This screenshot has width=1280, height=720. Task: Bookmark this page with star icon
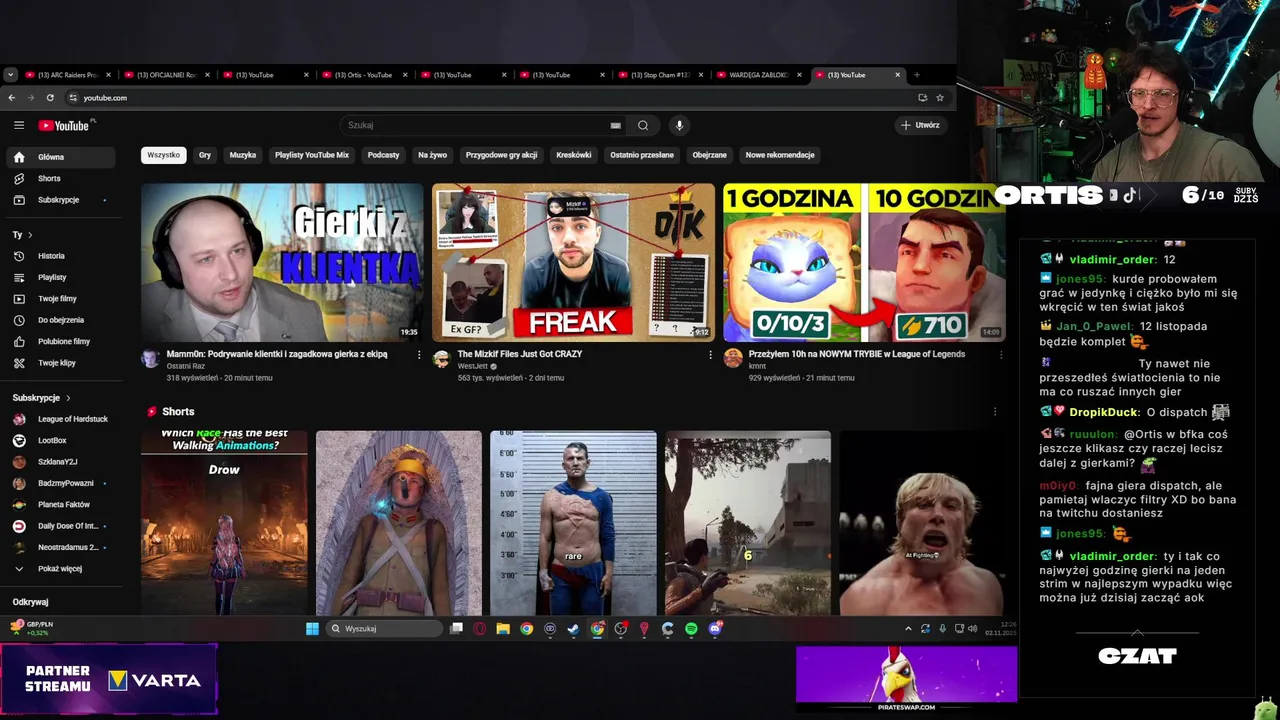click(940, 98)
